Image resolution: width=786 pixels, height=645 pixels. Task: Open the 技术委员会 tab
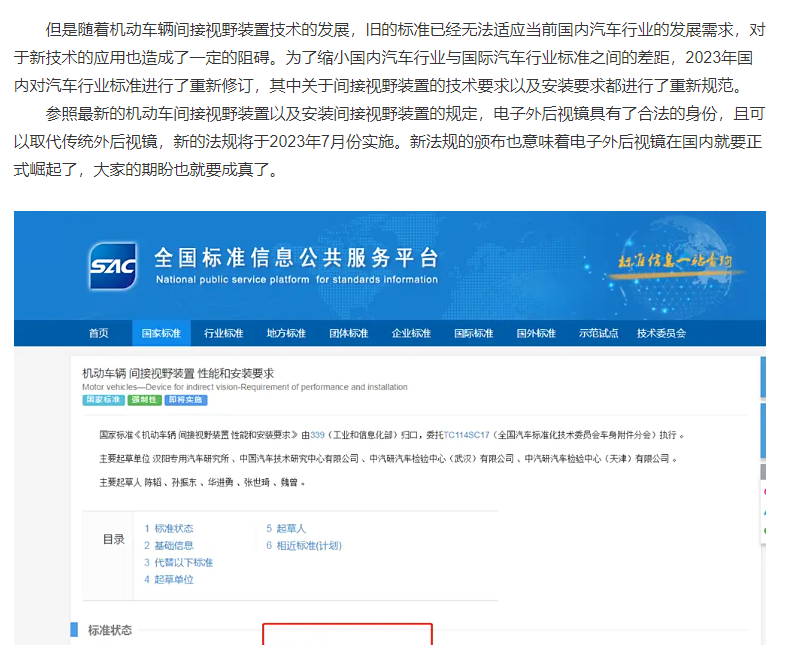661,333
